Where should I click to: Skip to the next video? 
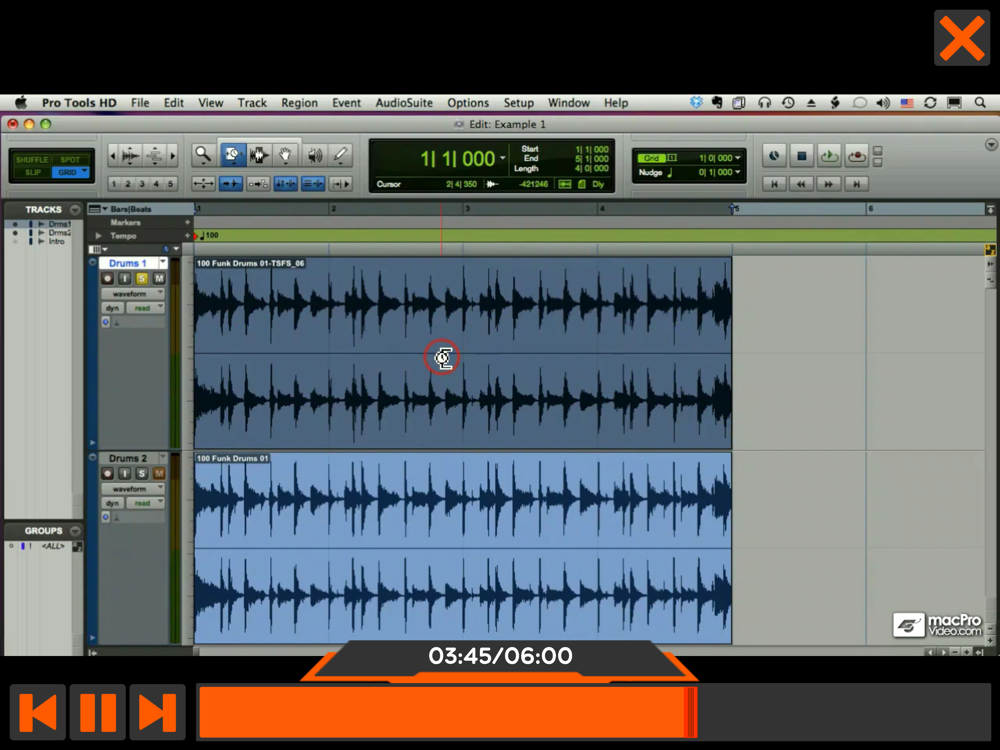pos(158,712)
